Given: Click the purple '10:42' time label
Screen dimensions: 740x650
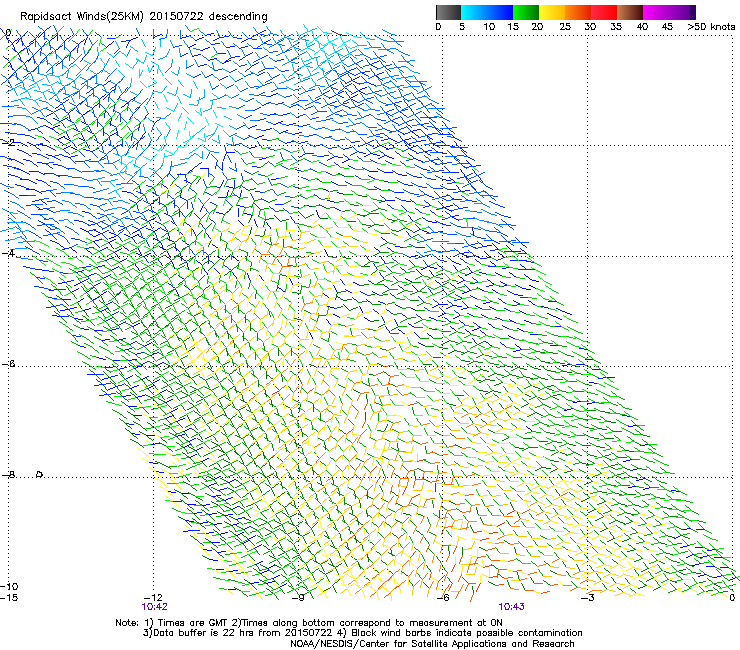Looking at the screenshot, I should tap(154, 607).
